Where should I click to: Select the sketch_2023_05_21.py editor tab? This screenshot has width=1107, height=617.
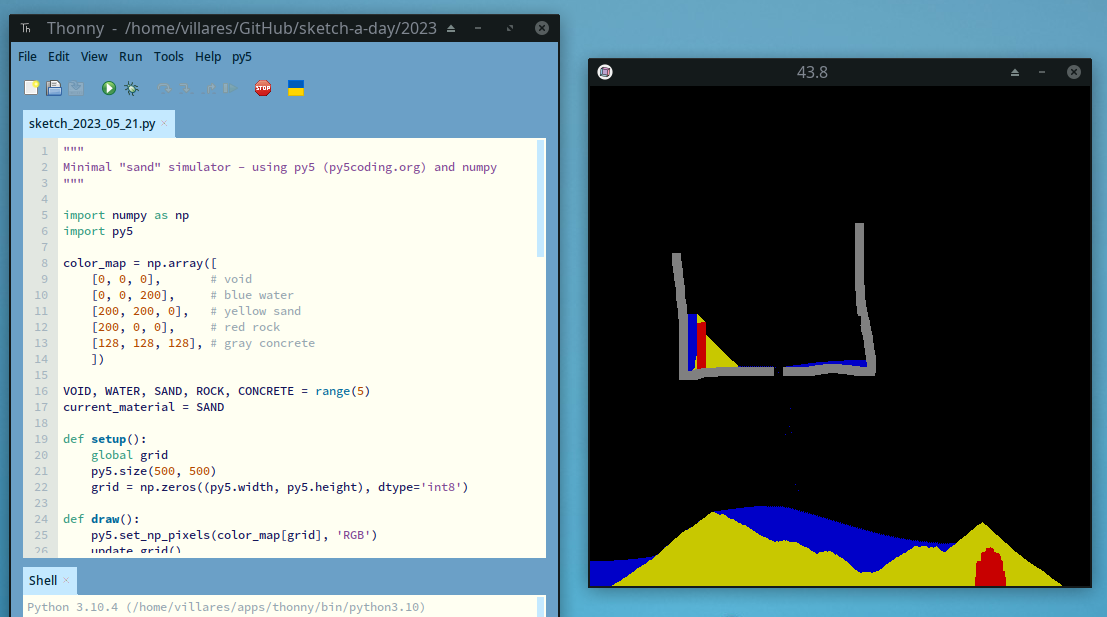click(92, 124)
